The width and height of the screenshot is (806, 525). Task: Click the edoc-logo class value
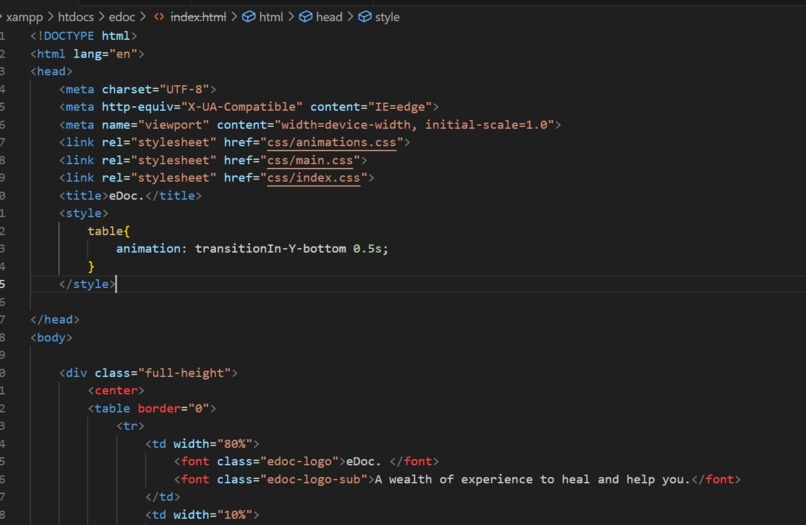[x=299, y=462]
